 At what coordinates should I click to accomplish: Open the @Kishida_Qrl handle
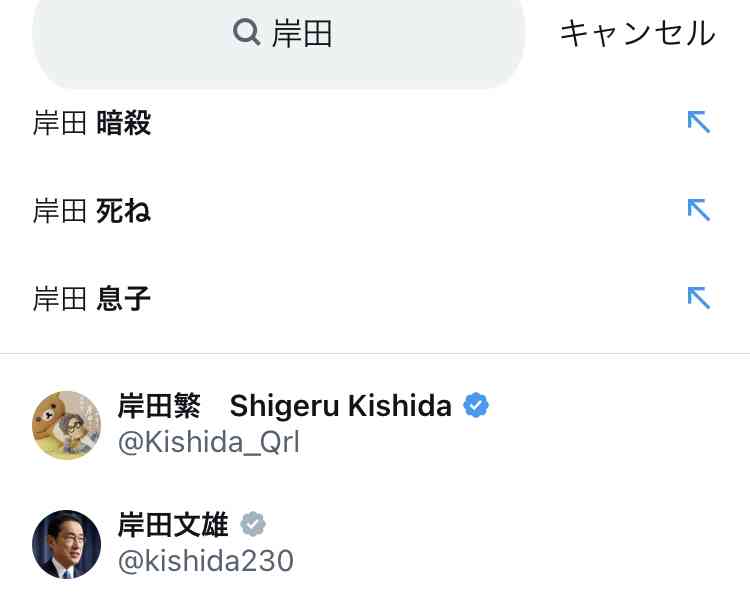click(209, 442)
